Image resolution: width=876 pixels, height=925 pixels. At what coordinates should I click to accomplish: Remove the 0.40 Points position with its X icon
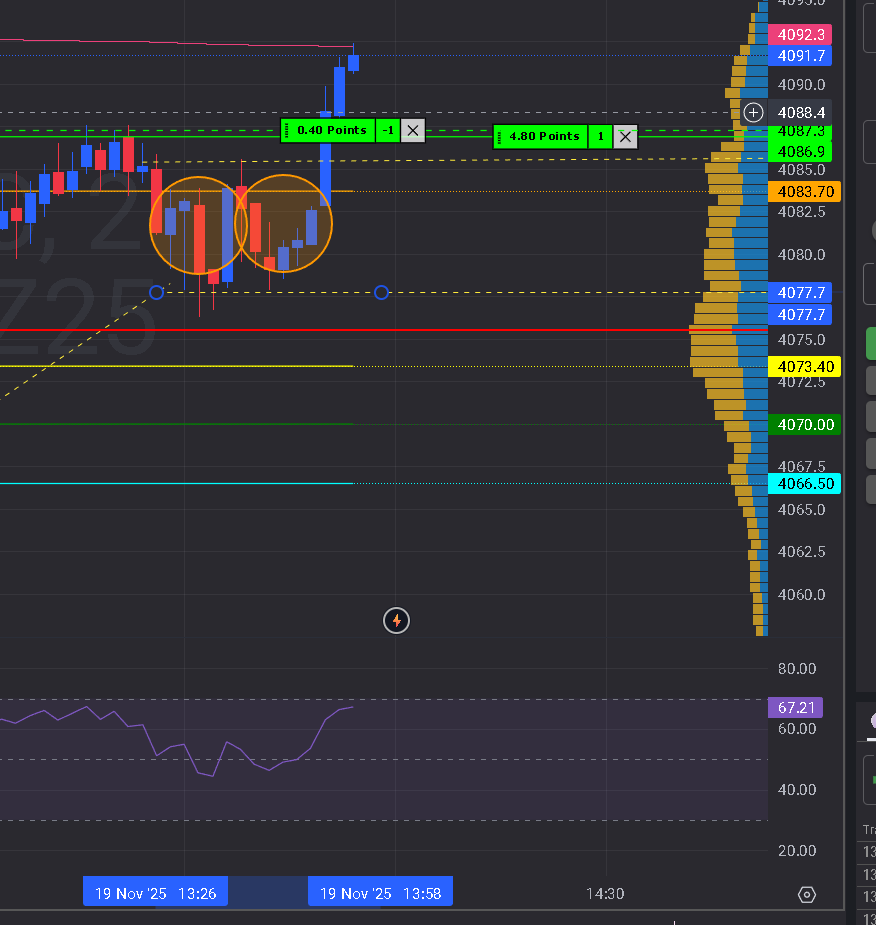412,130
